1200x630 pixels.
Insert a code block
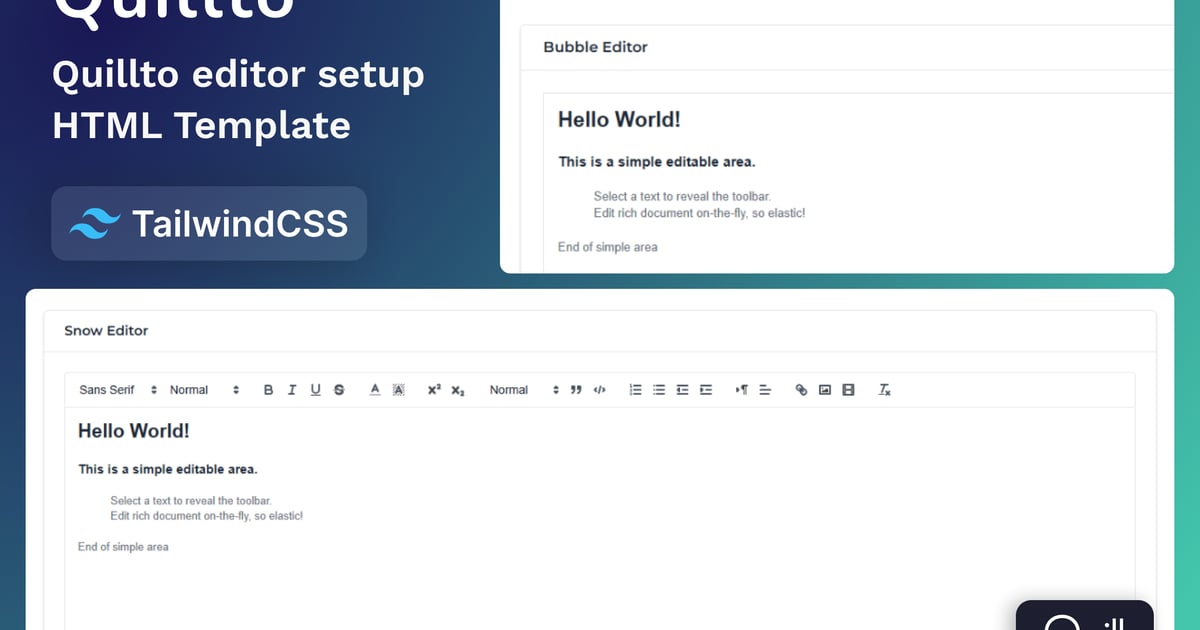(x=599, y=390)
